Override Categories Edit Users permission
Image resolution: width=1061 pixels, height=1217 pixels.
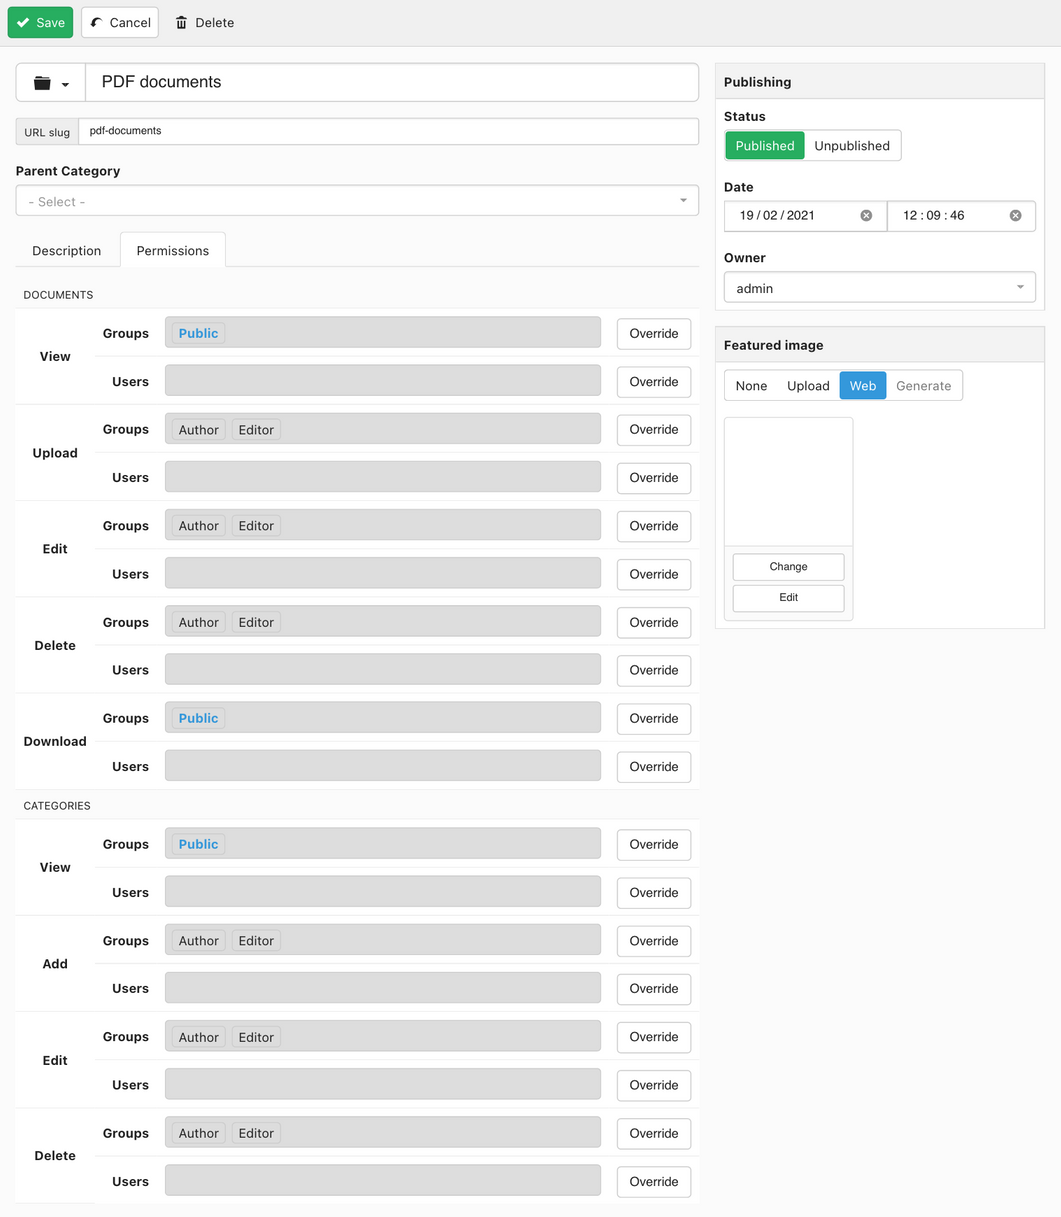[654, 1085]
